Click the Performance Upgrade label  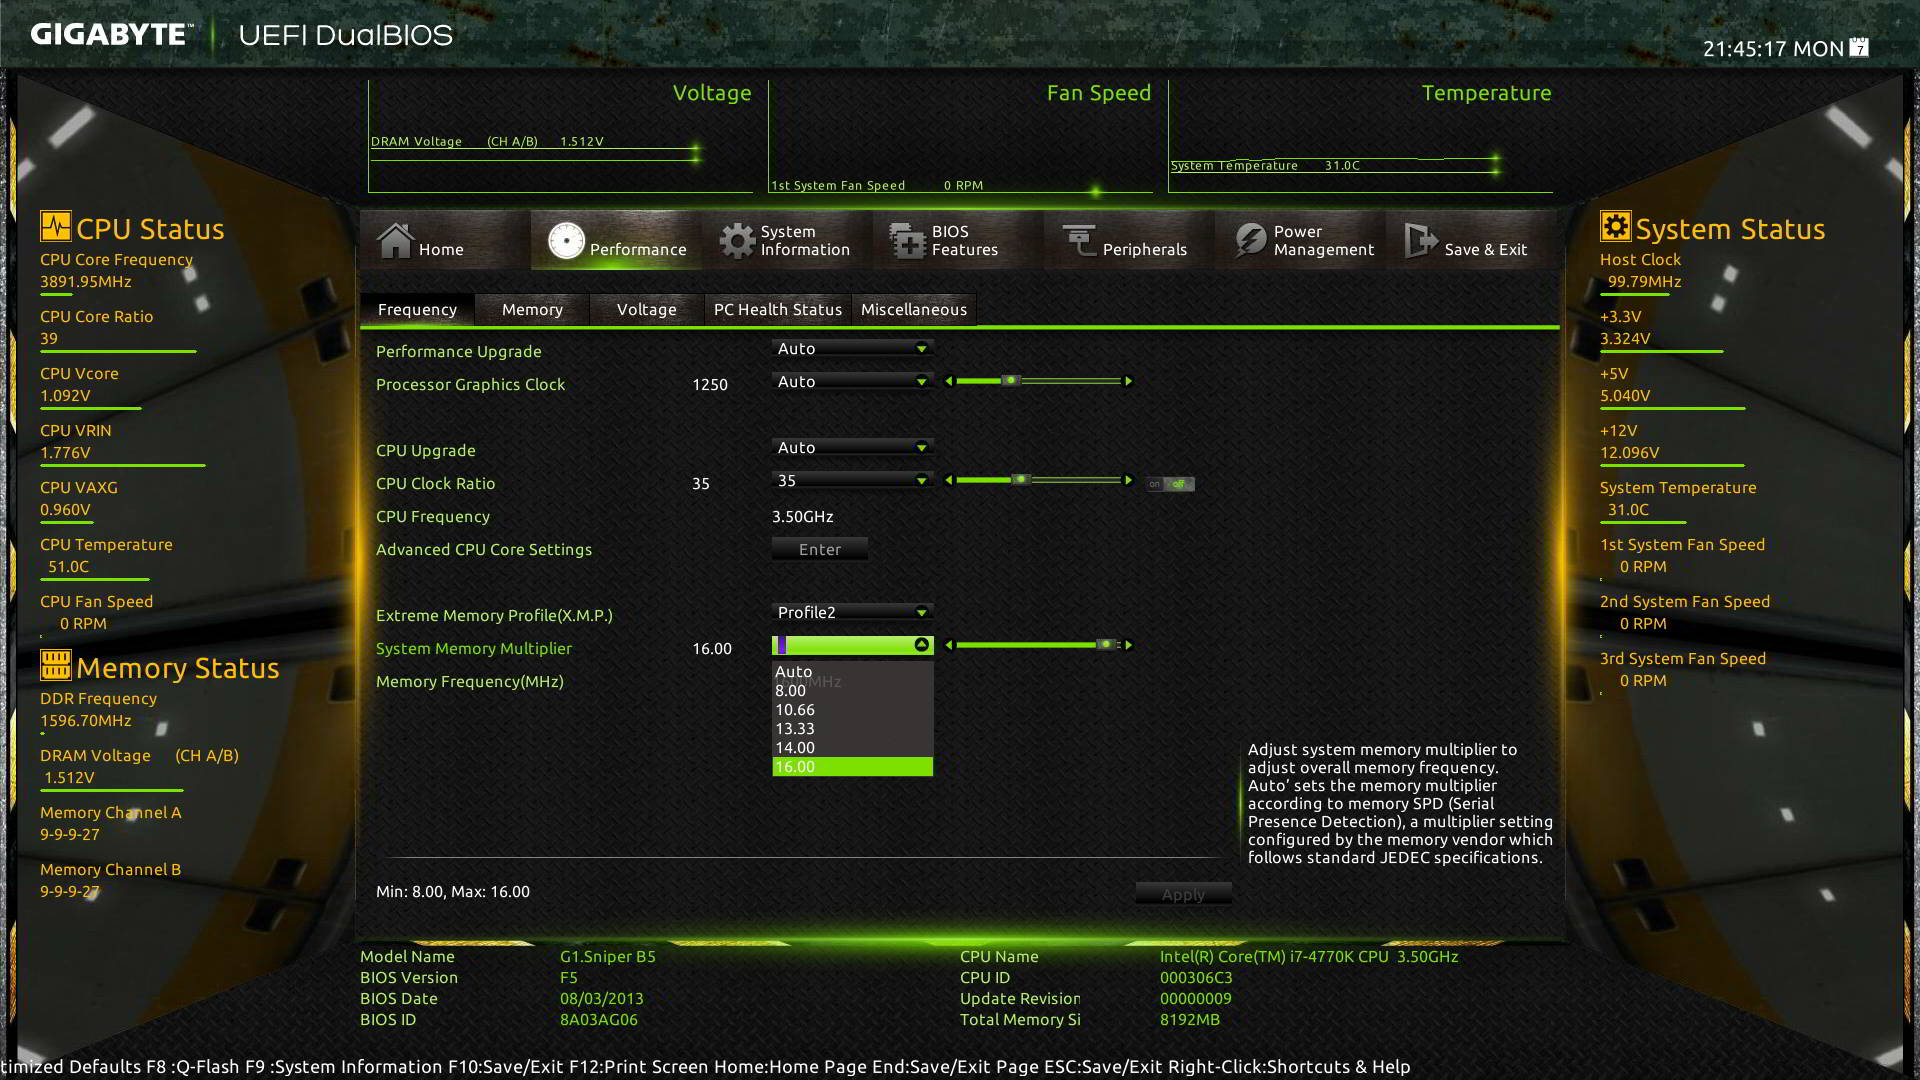459,351
